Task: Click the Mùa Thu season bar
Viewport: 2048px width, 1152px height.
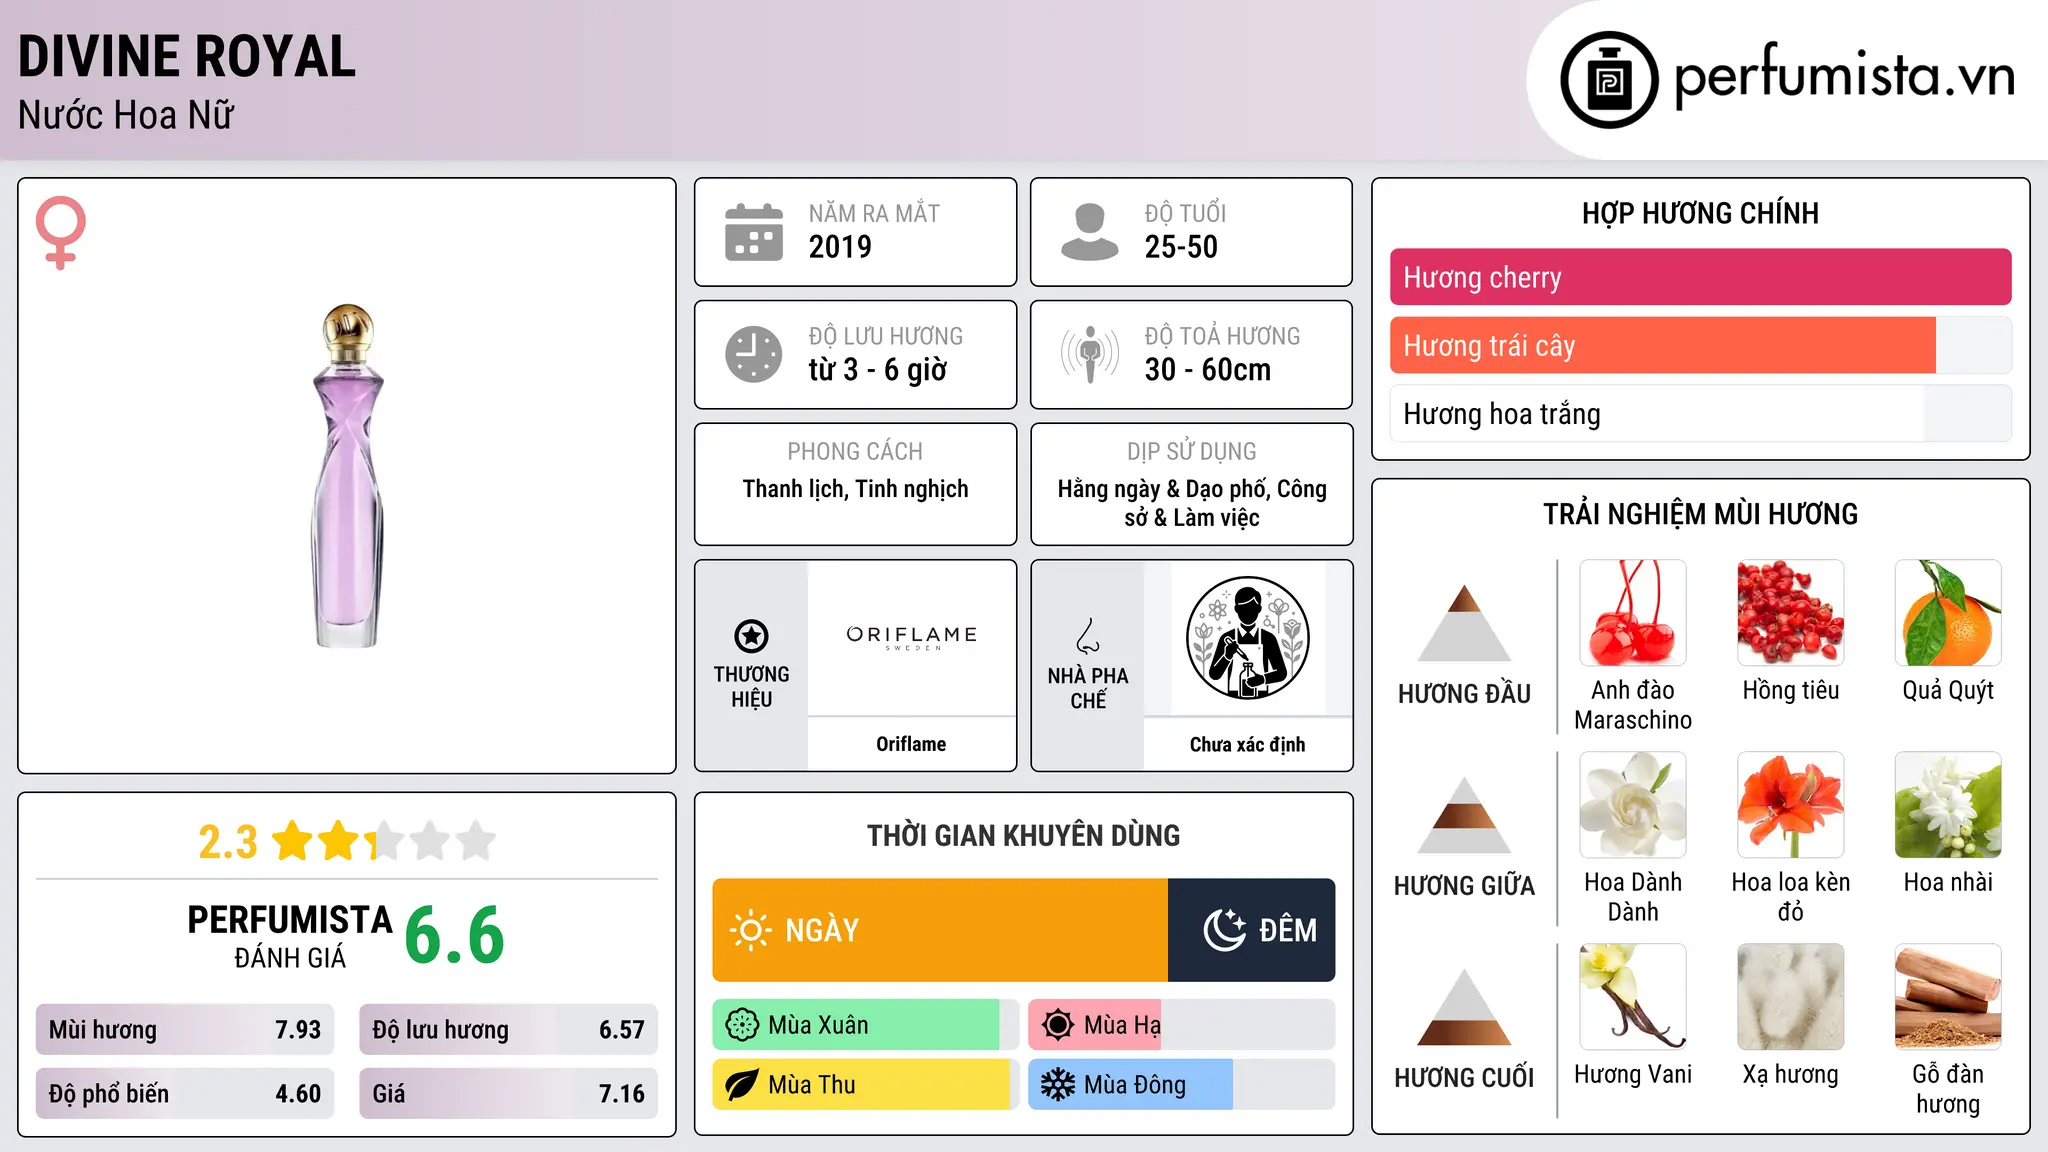Action: pos(865,1085)
